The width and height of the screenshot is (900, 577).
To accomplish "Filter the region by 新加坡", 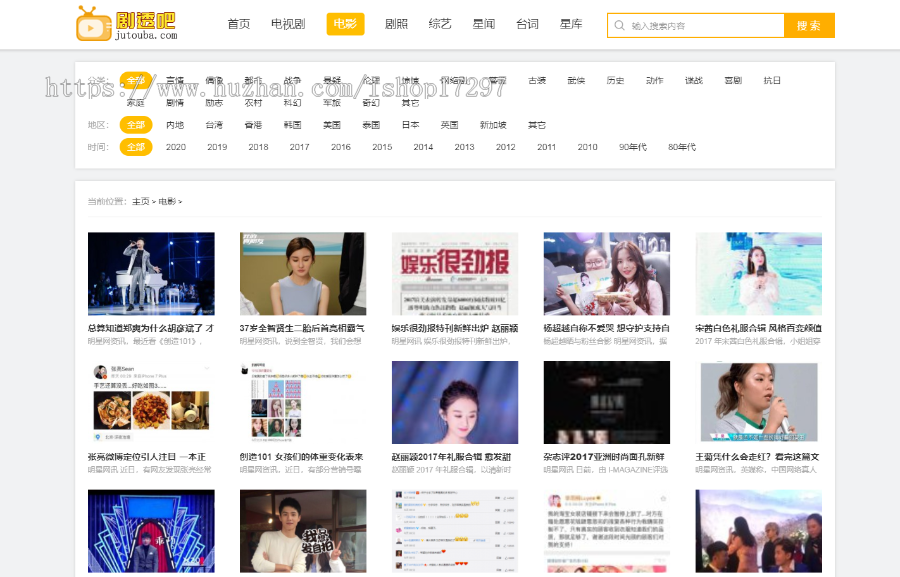I will coord(493,125).
